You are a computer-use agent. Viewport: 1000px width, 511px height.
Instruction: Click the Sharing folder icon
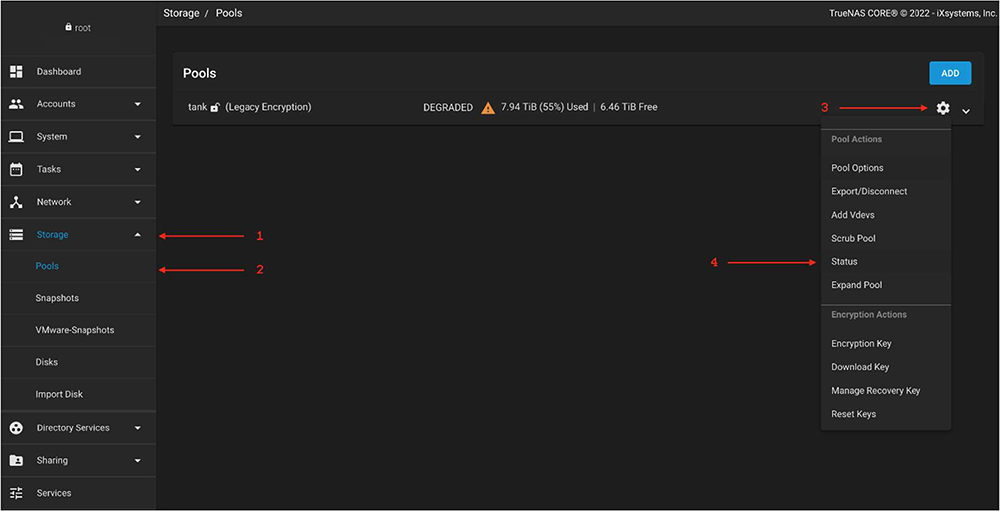point(16,460)
